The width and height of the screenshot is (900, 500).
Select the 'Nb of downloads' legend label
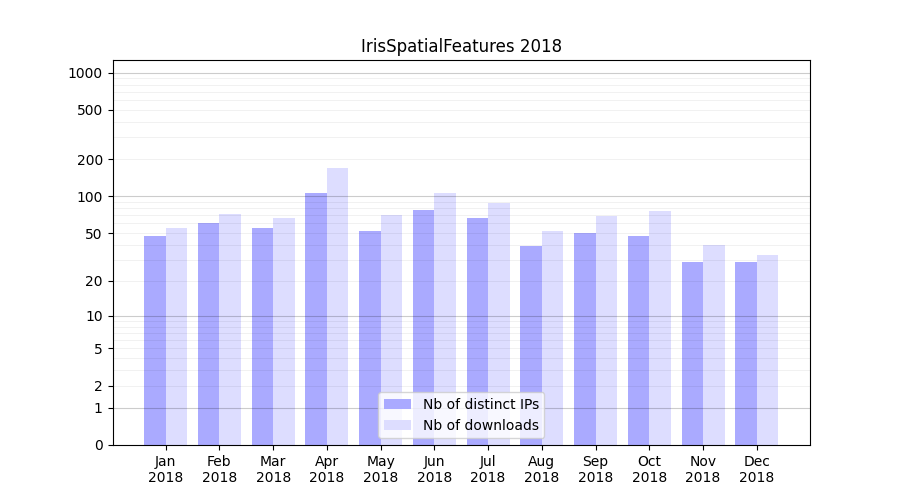coord(480,425)
